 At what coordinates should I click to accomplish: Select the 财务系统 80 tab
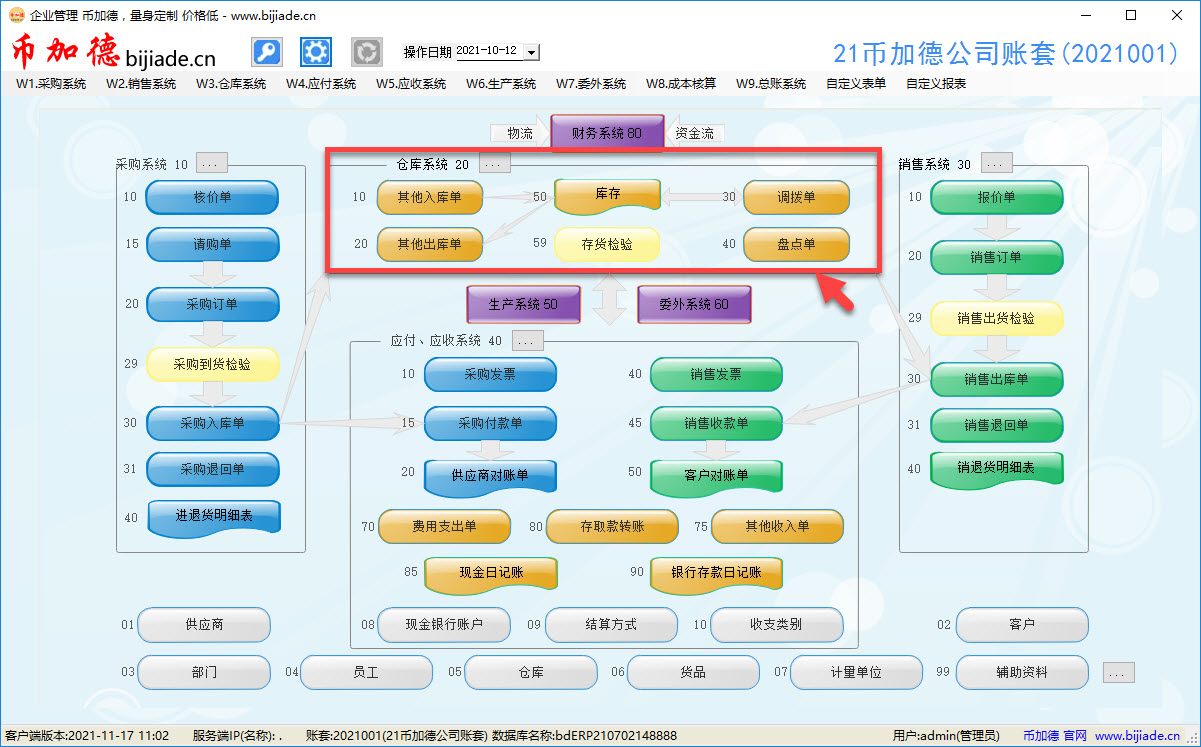pos(607,133)
